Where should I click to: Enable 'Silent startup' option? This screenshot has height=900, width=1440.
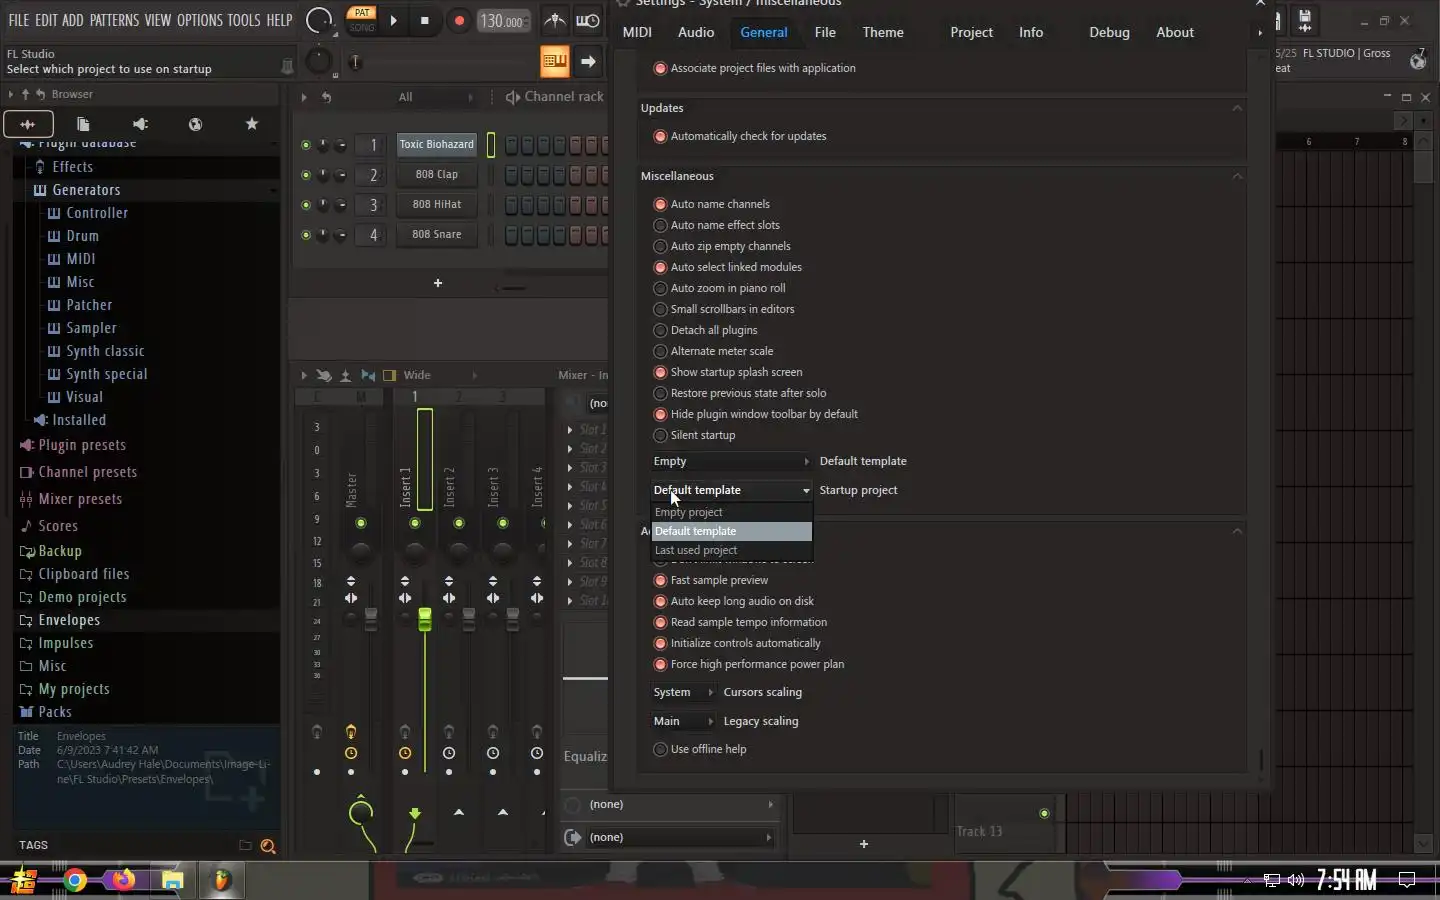(x=660, y=435)
